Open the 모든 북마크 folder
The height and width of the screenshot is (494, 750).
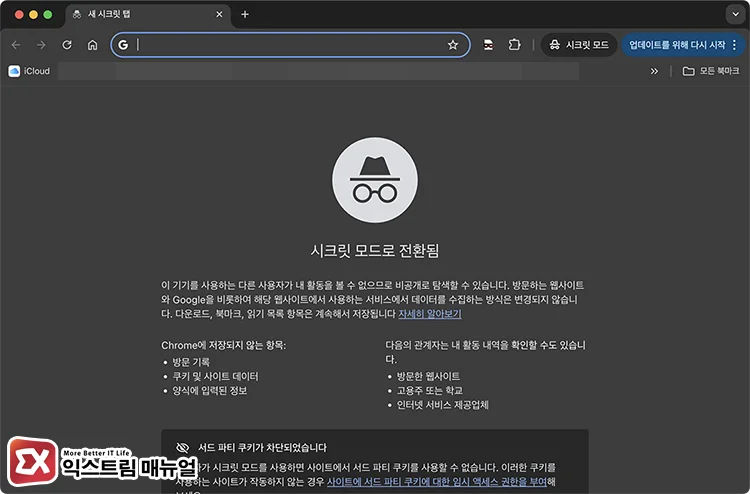pos(711,71)
